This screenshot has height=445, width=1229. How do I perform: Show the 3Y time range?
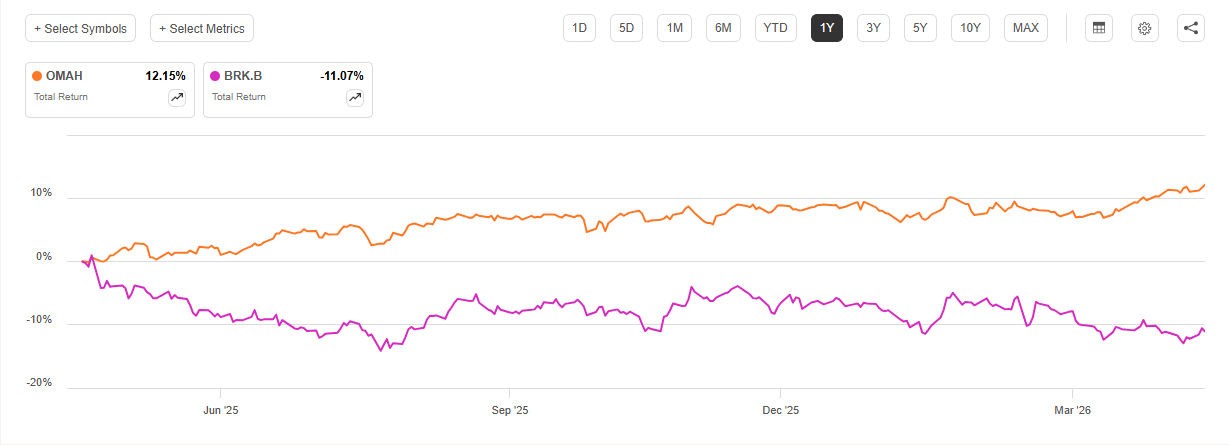[x=873, y=28]
